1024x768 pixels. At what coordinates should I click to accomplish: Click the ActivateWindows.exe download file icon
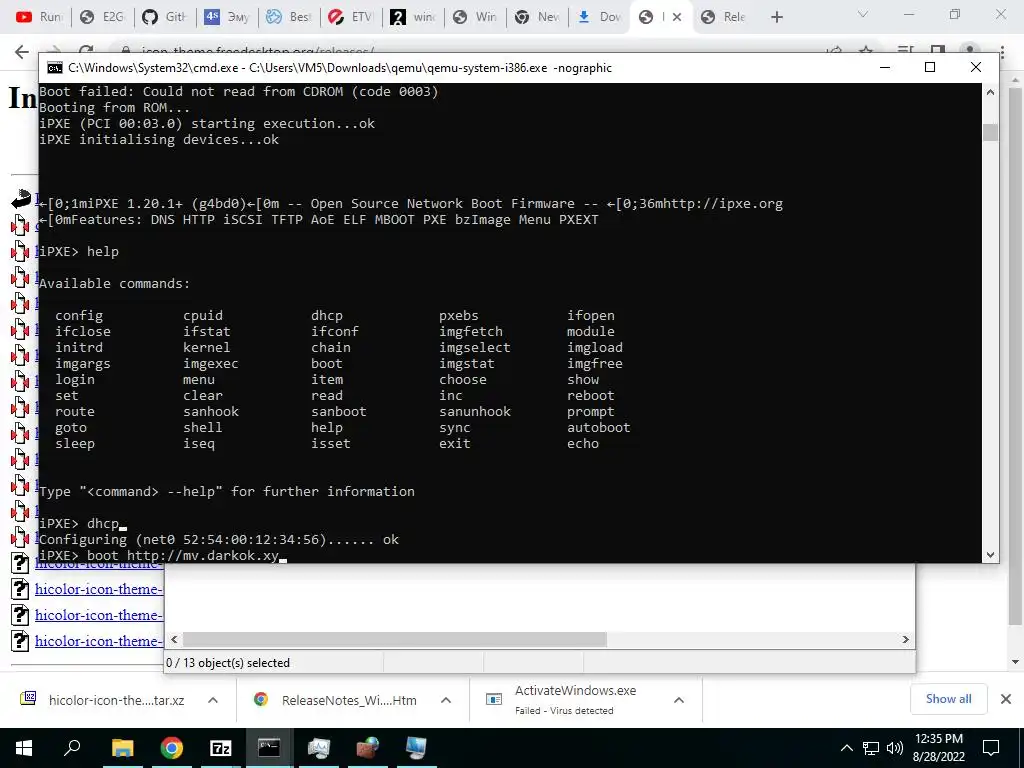pos(494,699)
